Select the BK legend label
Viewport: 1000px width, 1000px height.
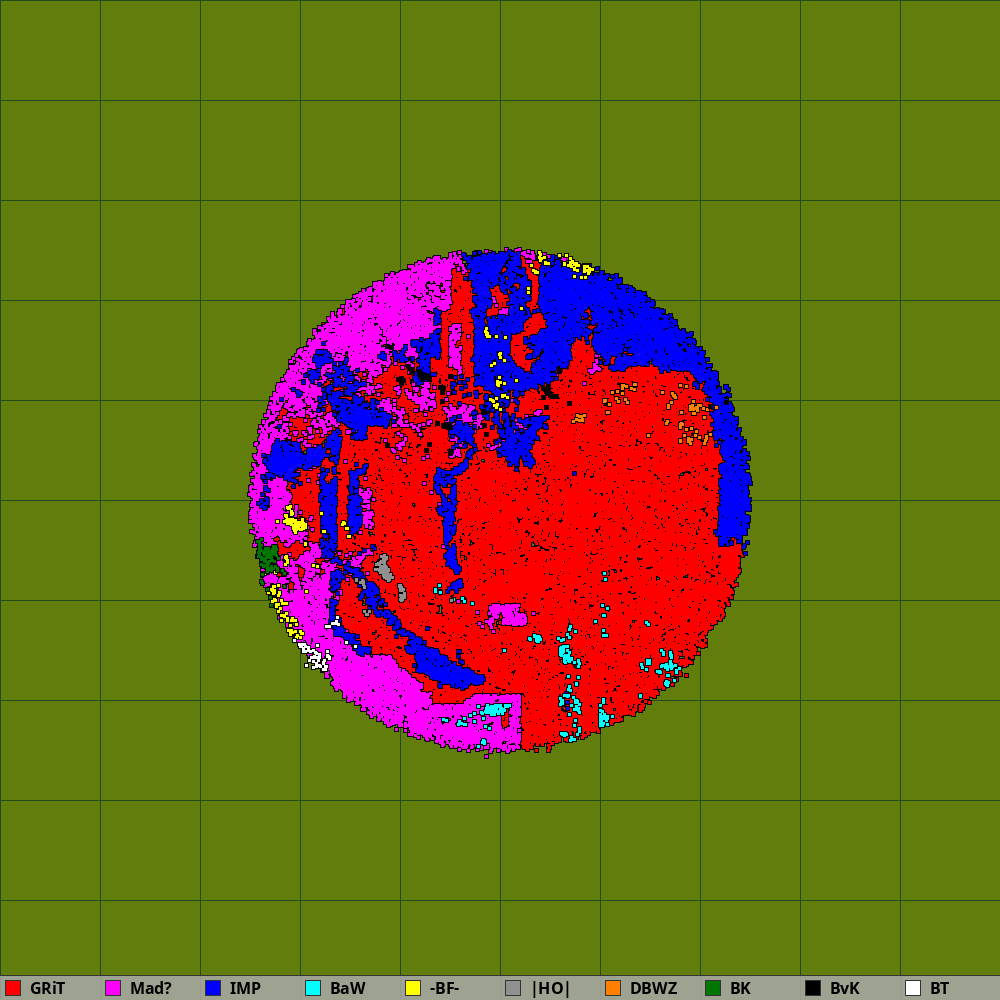pyautogui.click(x=740, y=988)
